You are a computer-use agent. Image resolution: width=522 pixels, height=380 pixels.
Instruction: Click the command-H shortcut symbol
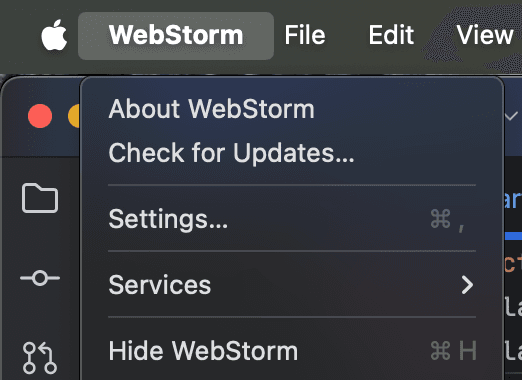coord(453,351)
